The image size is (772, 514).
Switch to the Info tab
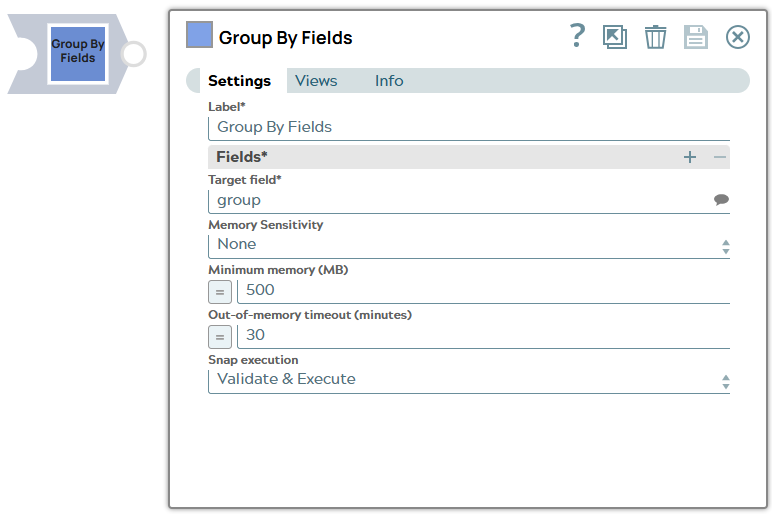pos(389,81)
